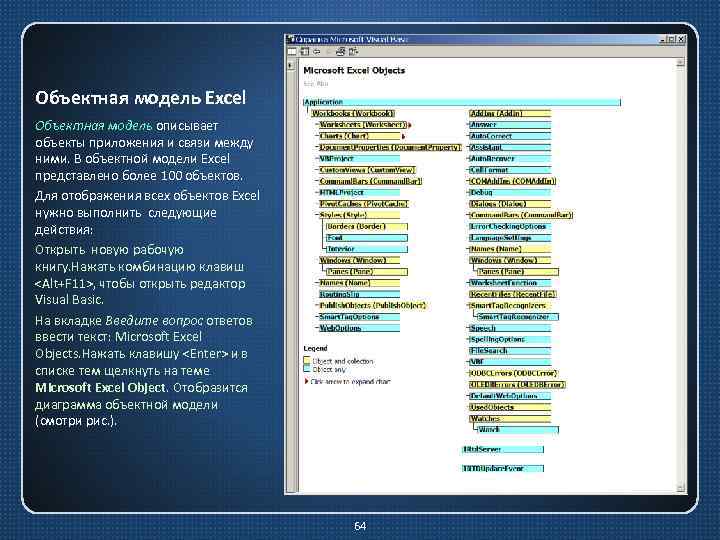Screen dimensions: 720x540
Task: Open Panes (Pane) under Workbooks column
Action: point(366,272)
